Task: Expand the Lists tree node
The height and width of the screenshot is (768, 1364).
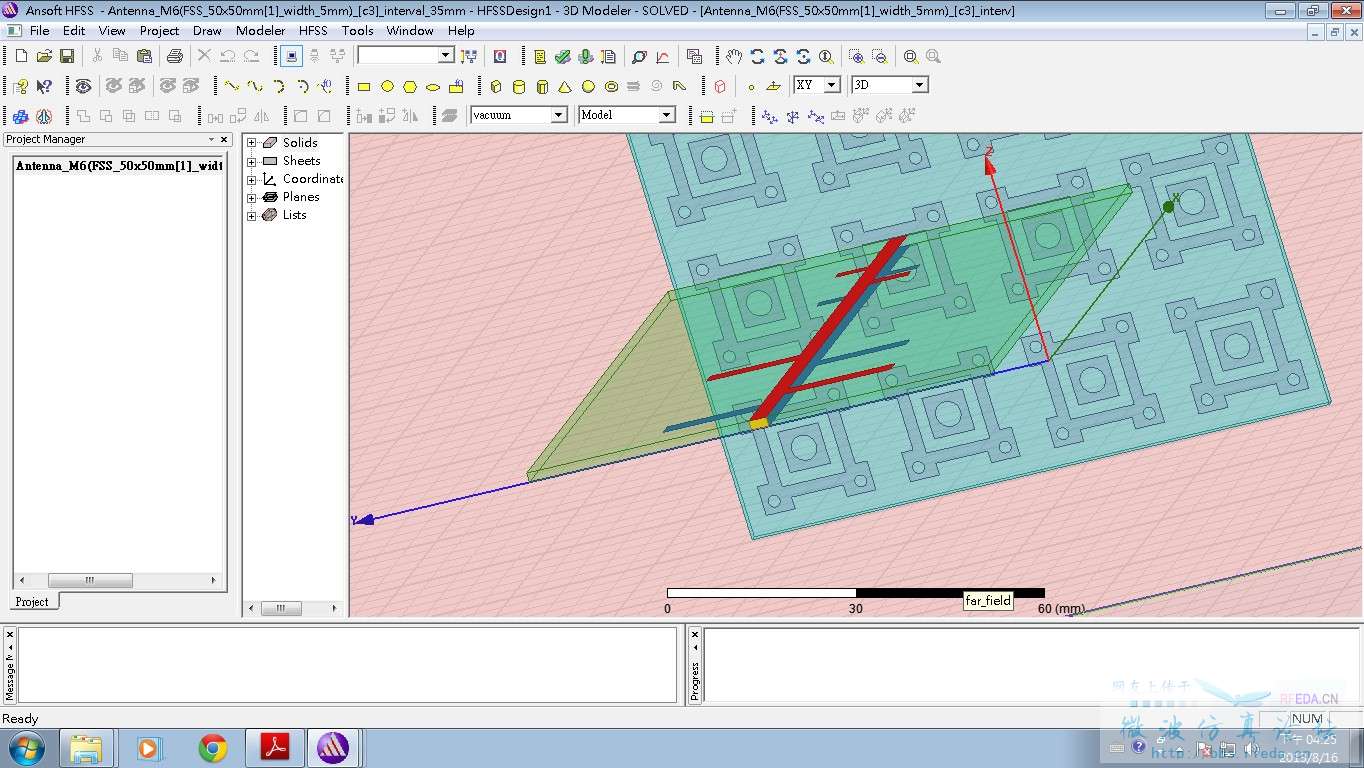Action: 252,215
